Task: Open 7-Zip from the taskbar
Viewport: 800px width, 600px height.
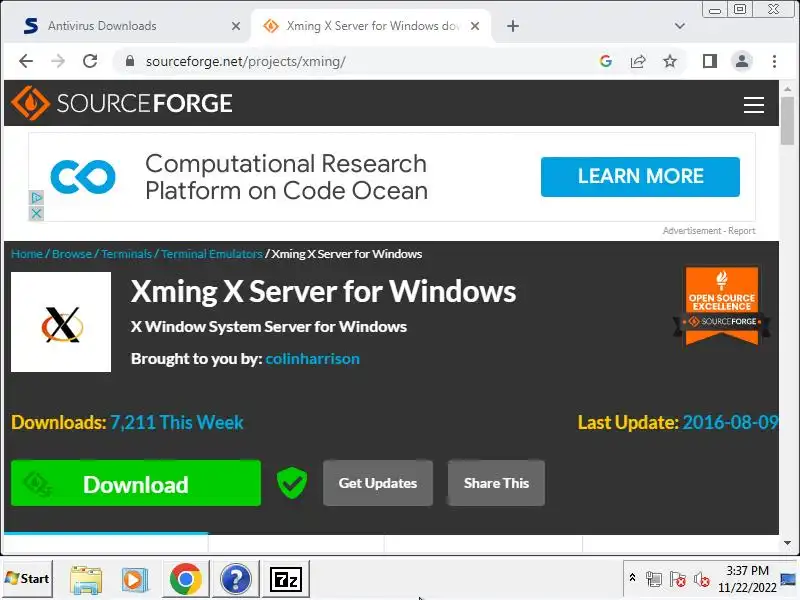Action: (x=286, y=579)
